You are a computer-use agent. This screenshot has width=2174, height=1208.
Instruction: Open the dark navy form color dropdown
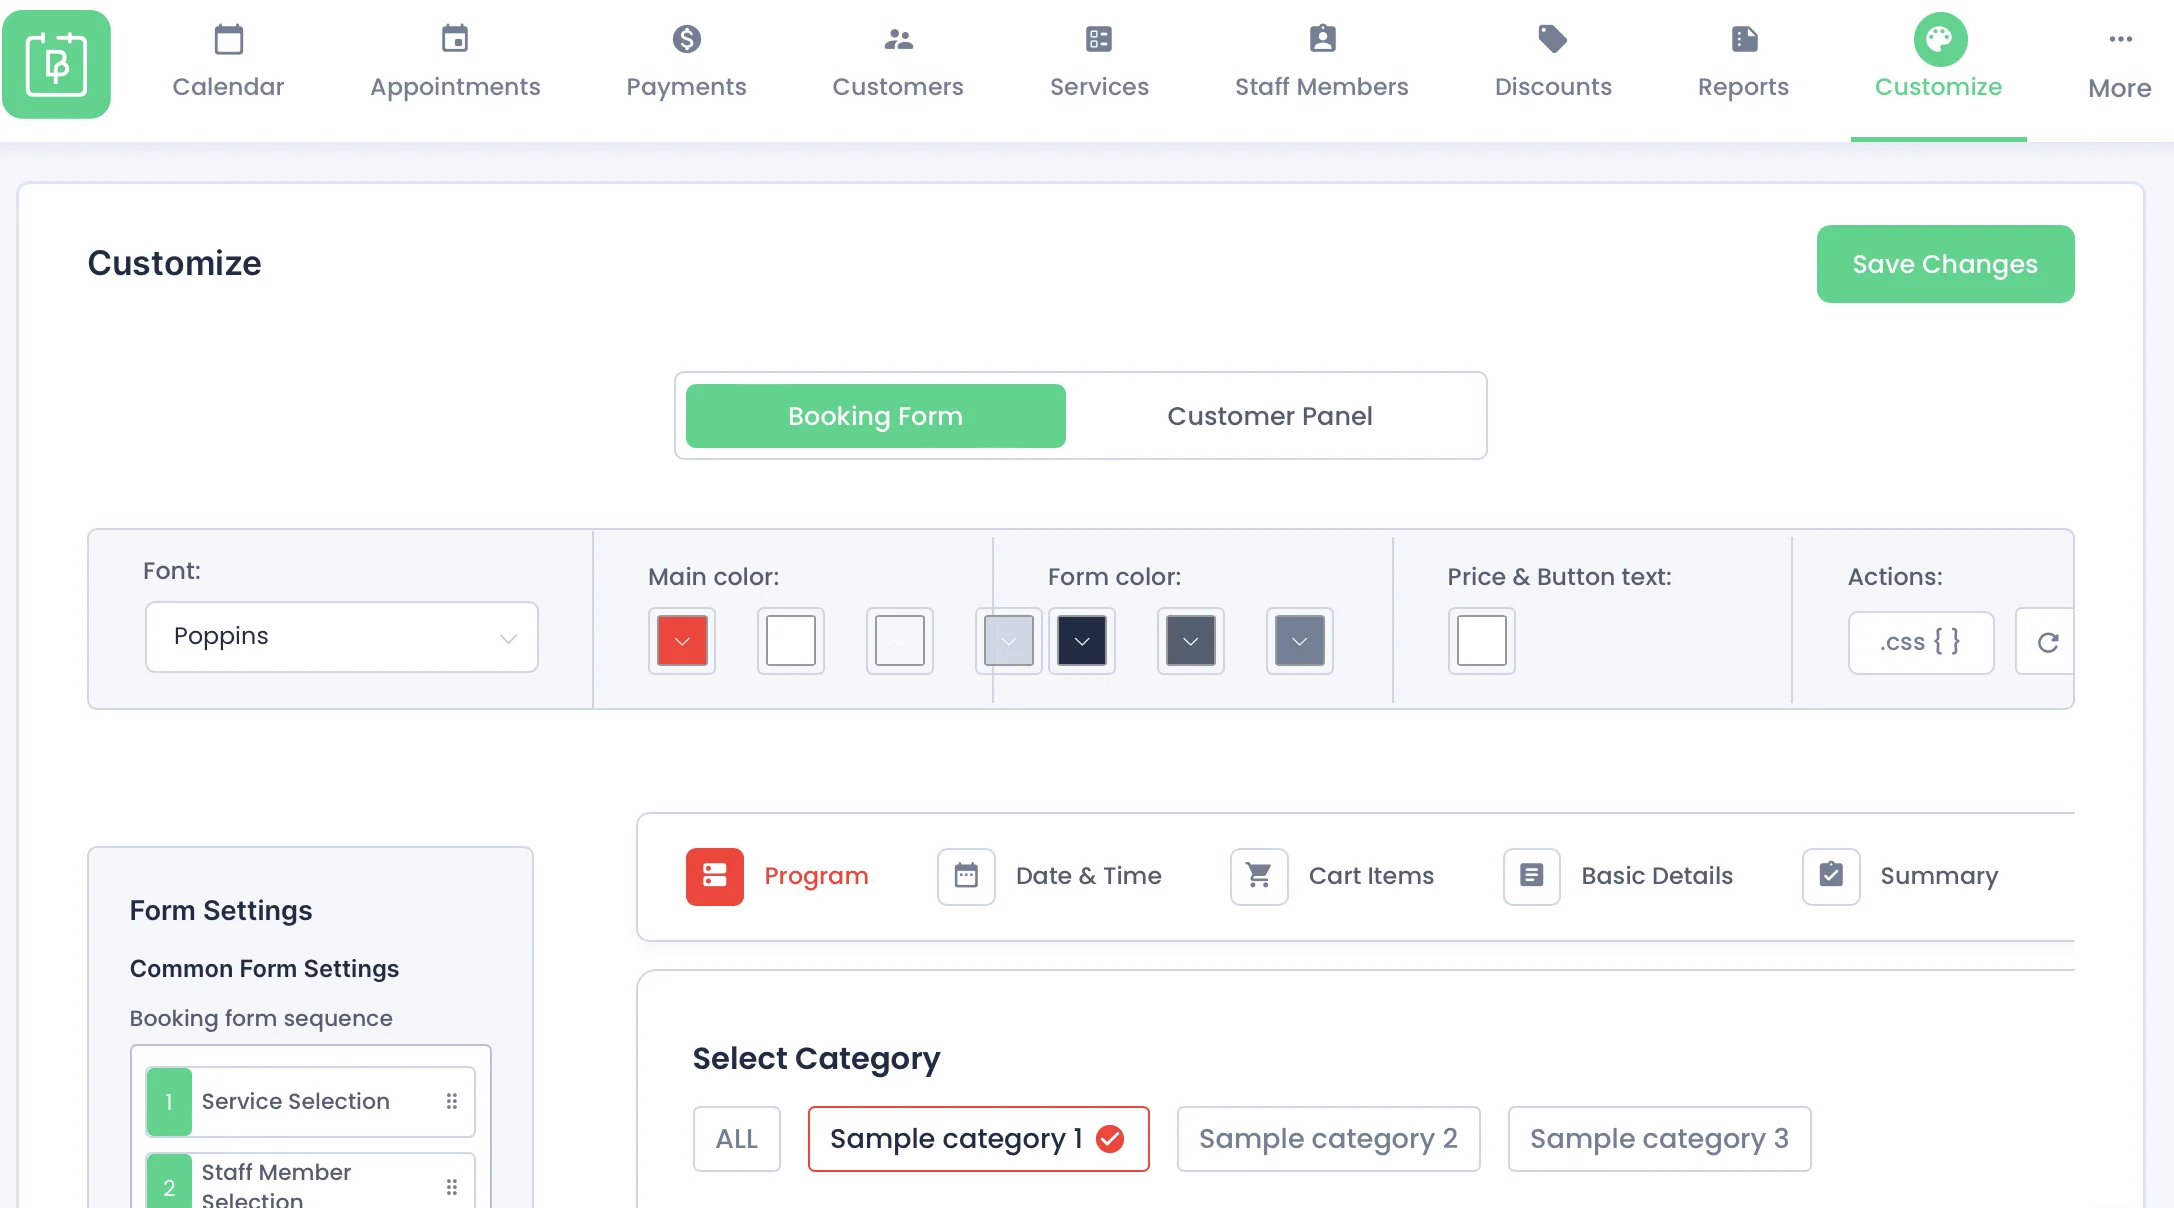tap(1081, 641)
